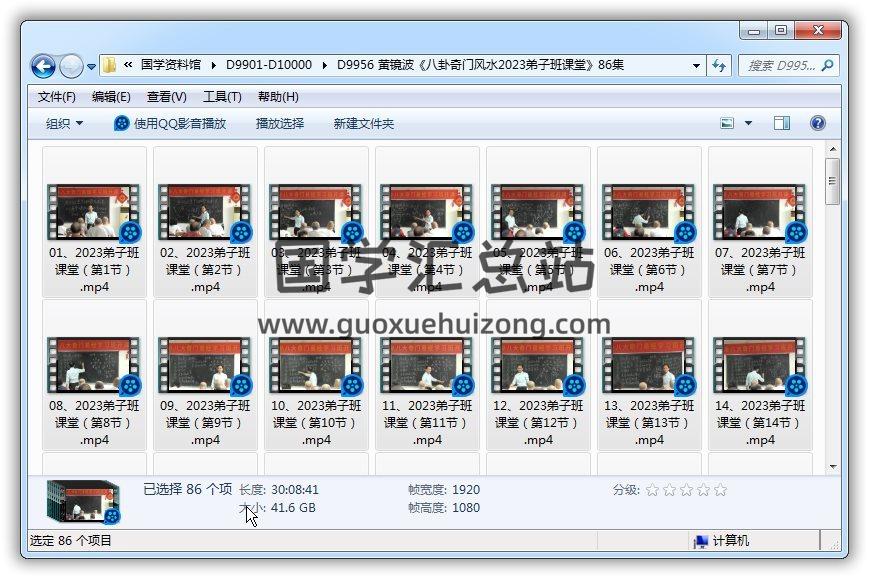This screenshot has width=869, height=579.
Task: Click computer icon in status bar
Action: [x=702, y=541]
